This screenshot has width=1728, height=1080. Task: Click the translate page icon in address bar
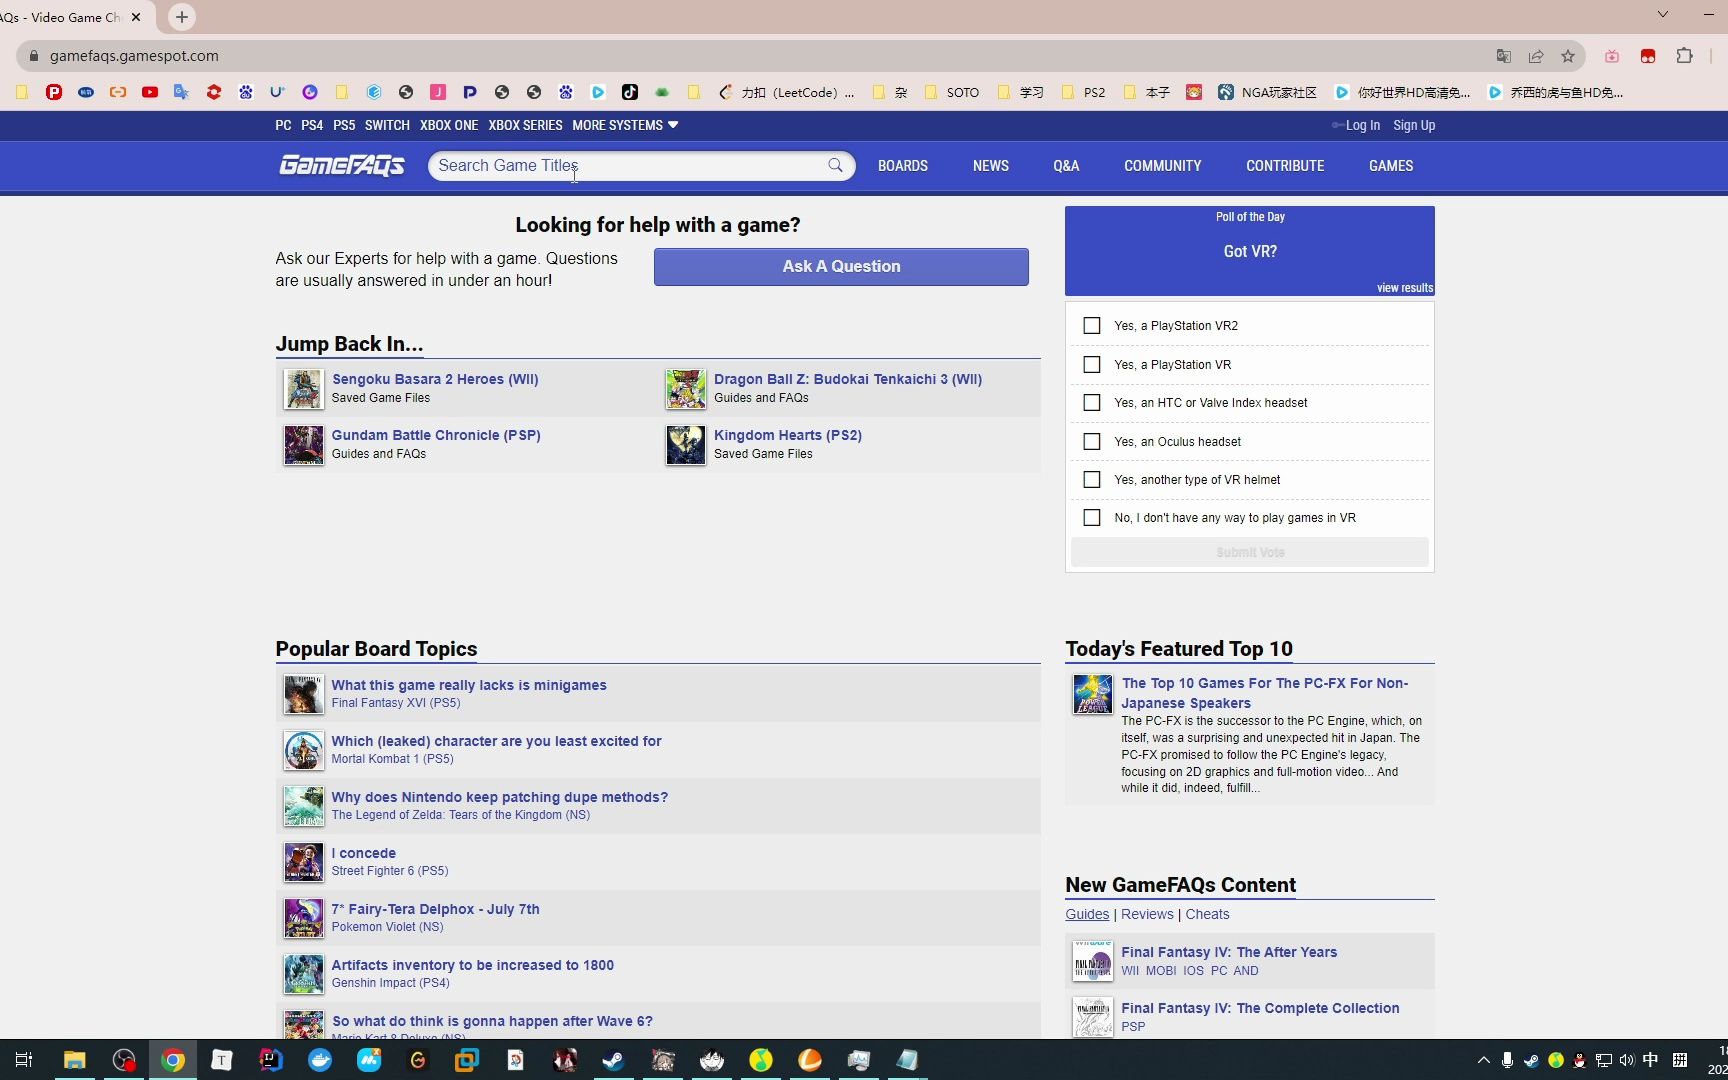1503,56
